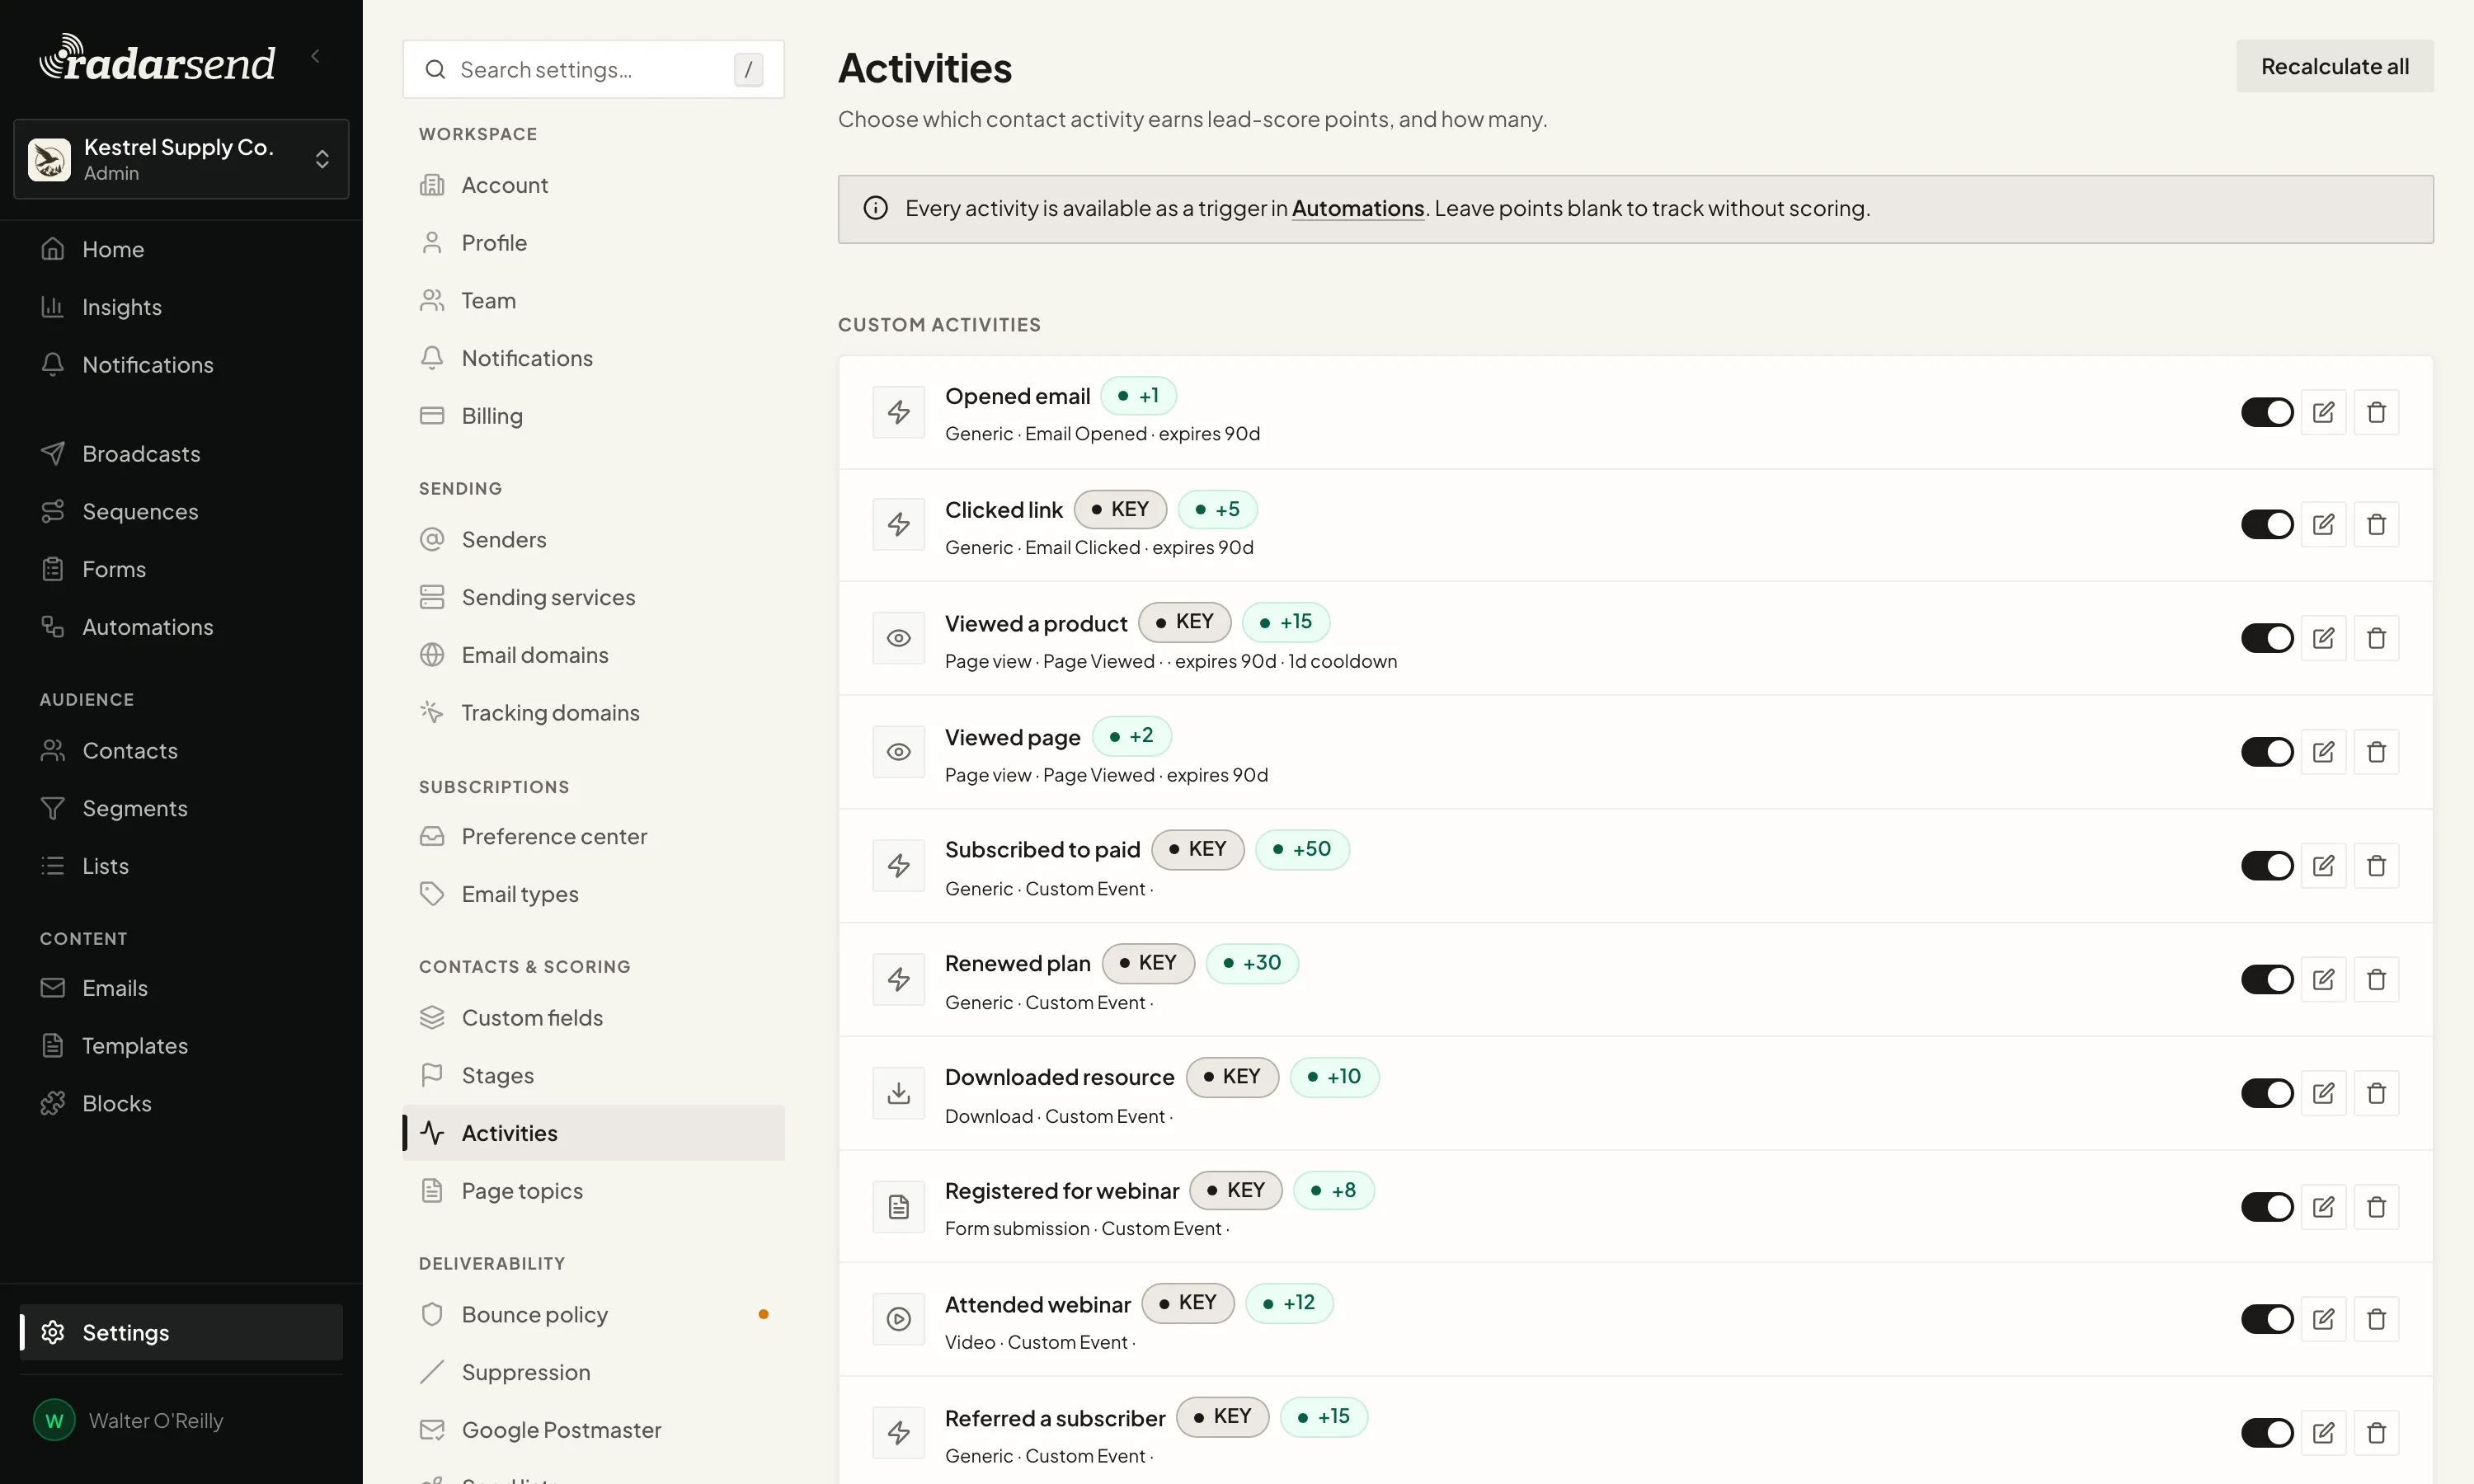Toggle the Renewed plan activity off
This screenshot has width=2474, height=1484.
[2267, 979]
